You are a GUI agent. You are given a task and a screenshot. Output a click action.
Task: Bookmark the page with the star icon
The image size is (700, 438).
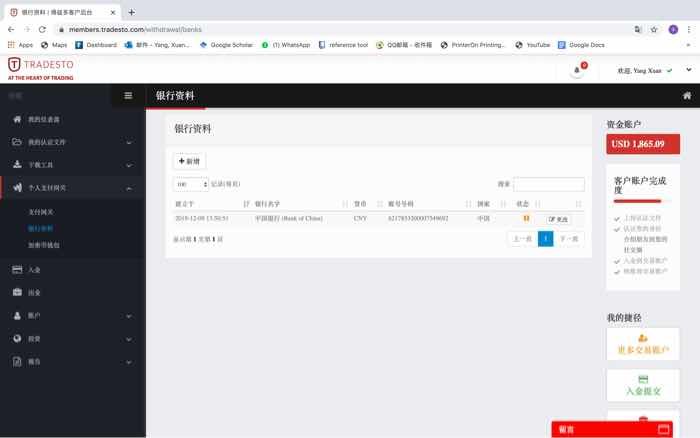[x=654, y=29]
